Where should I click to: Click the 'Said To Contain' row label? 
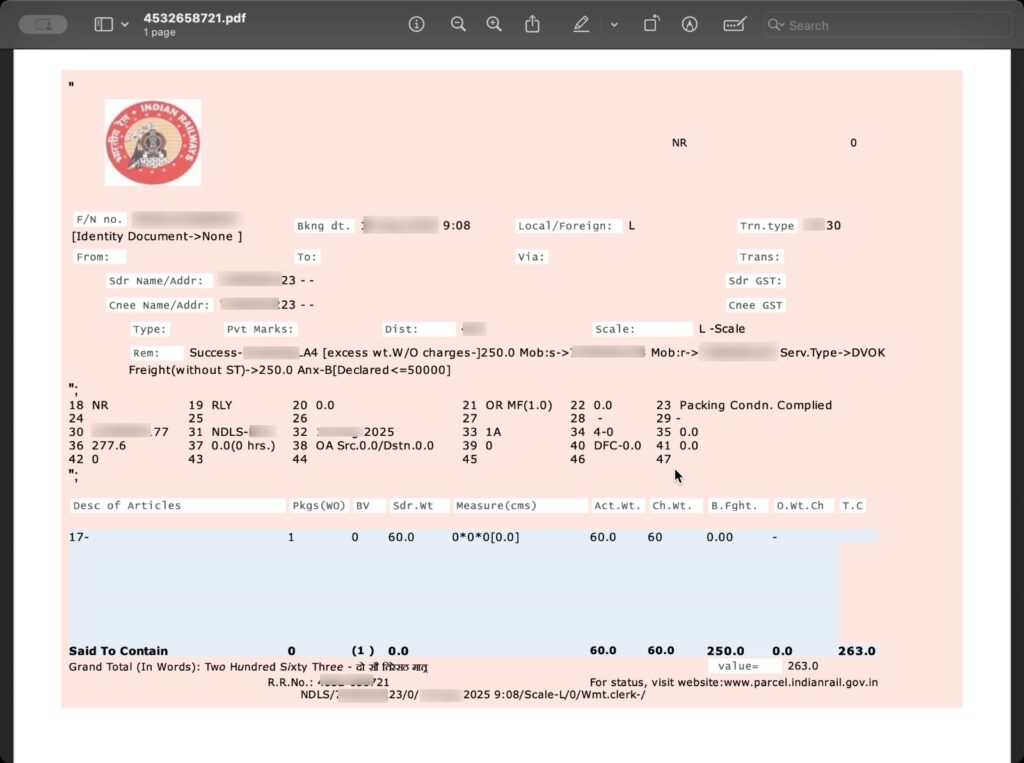[118, 651]
